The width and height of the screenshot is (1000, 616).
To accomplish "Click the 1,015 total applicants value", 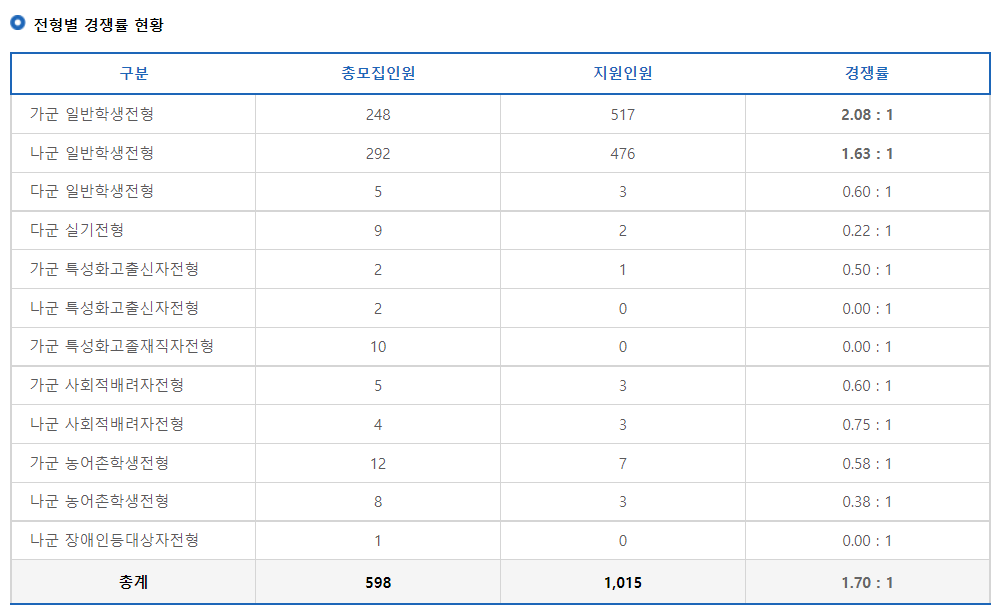I will point(623,582).
